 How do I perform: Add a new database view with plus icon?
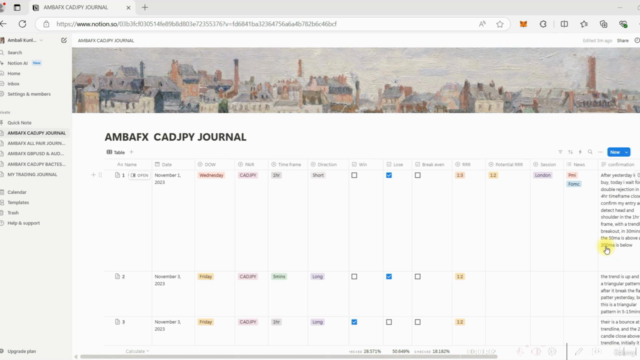pos(131,152)
